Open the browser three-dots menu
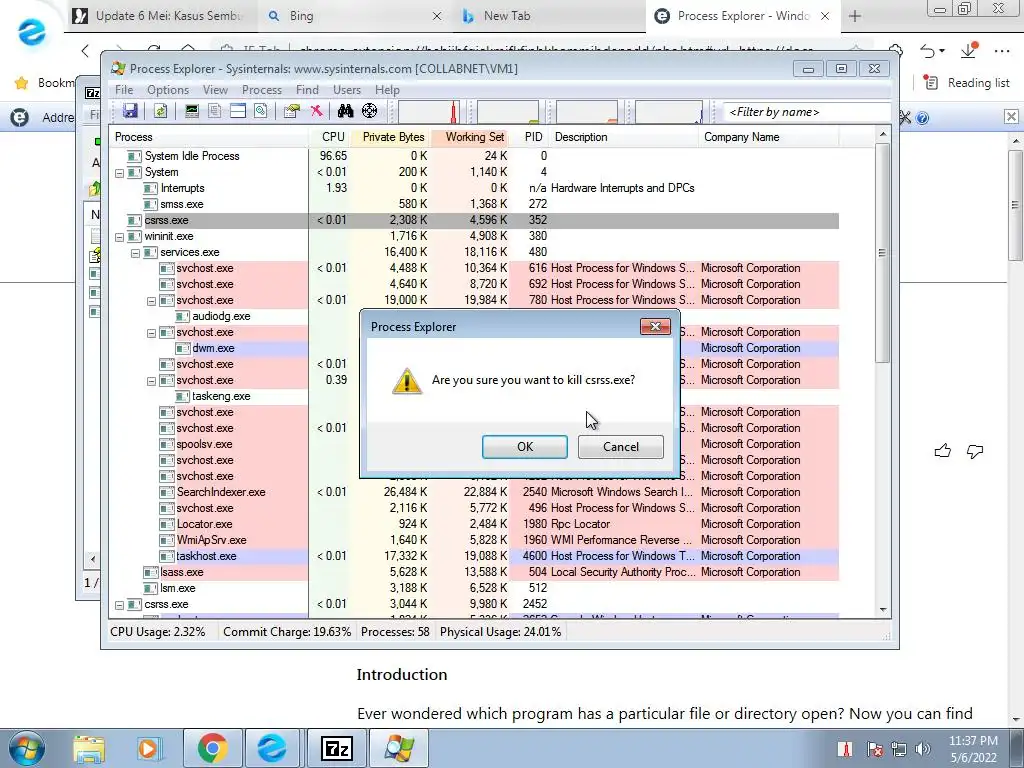 [1002, 50]
